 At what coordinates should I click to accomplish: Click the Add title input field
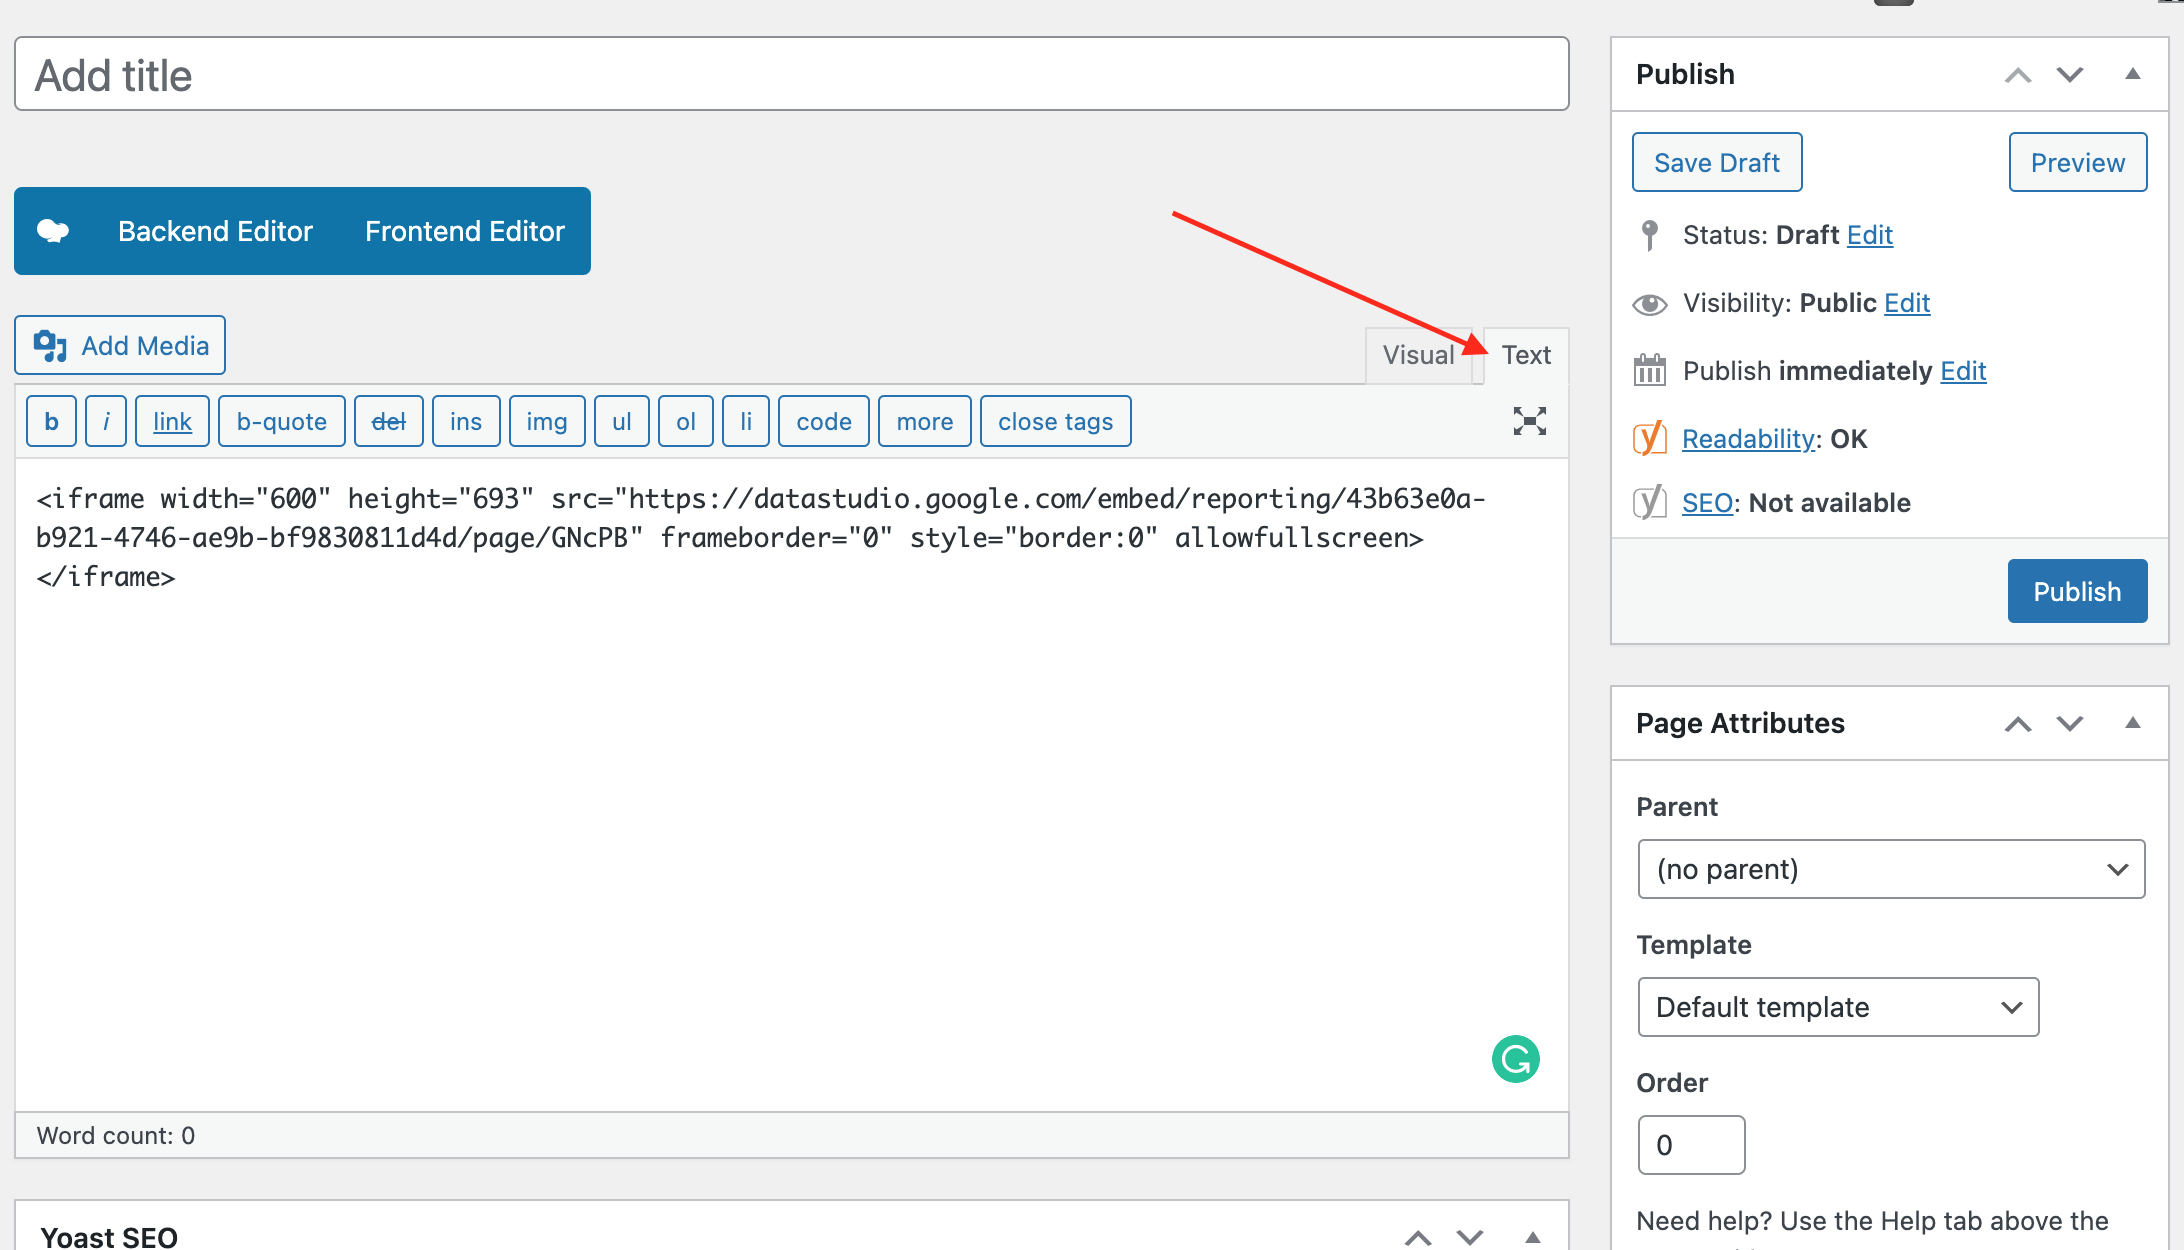coord(791,75)
